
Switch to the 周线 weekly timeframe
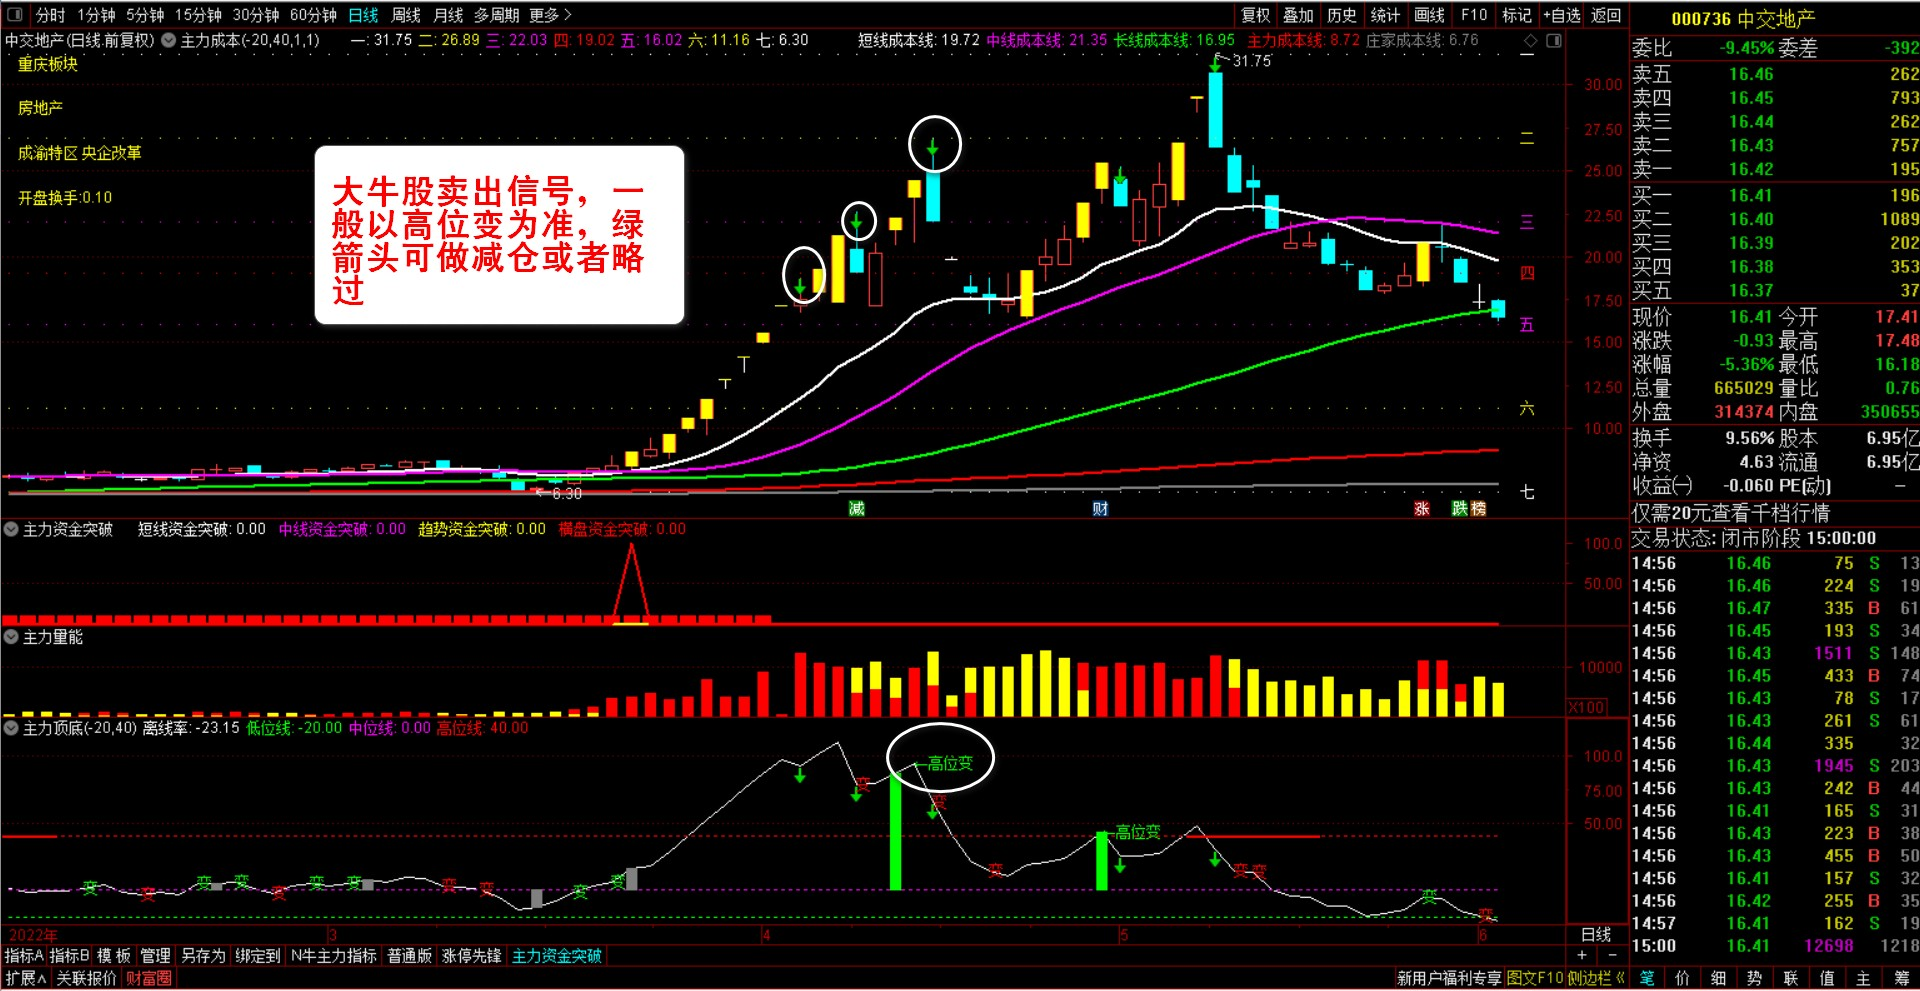[x=405, y=15]
